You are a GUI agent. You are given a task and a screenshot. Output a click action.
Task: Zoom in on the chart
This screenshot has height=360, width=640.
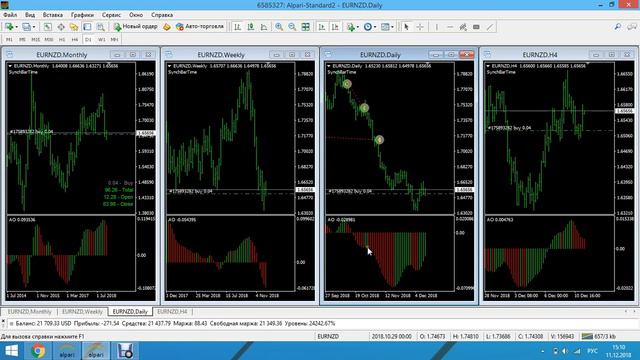point(279,27)
